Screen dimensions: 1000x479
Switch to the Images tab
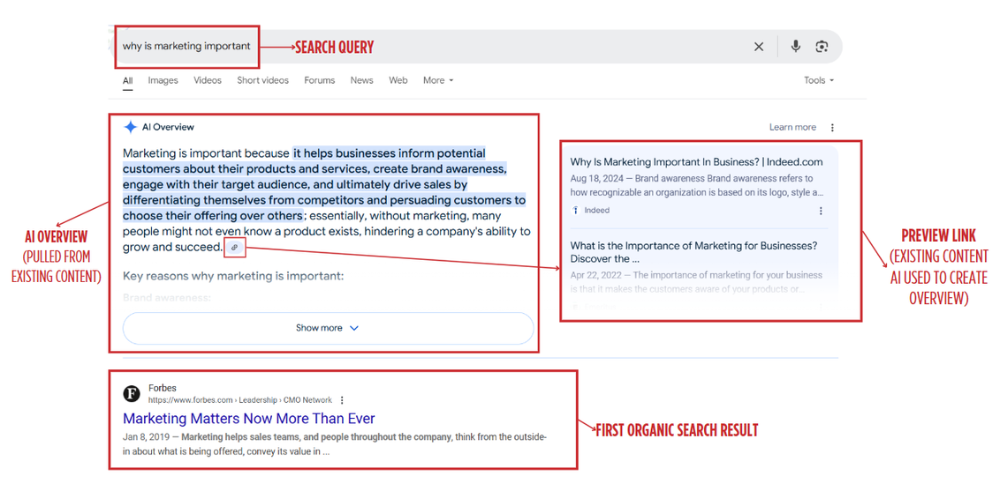[163, 81]
